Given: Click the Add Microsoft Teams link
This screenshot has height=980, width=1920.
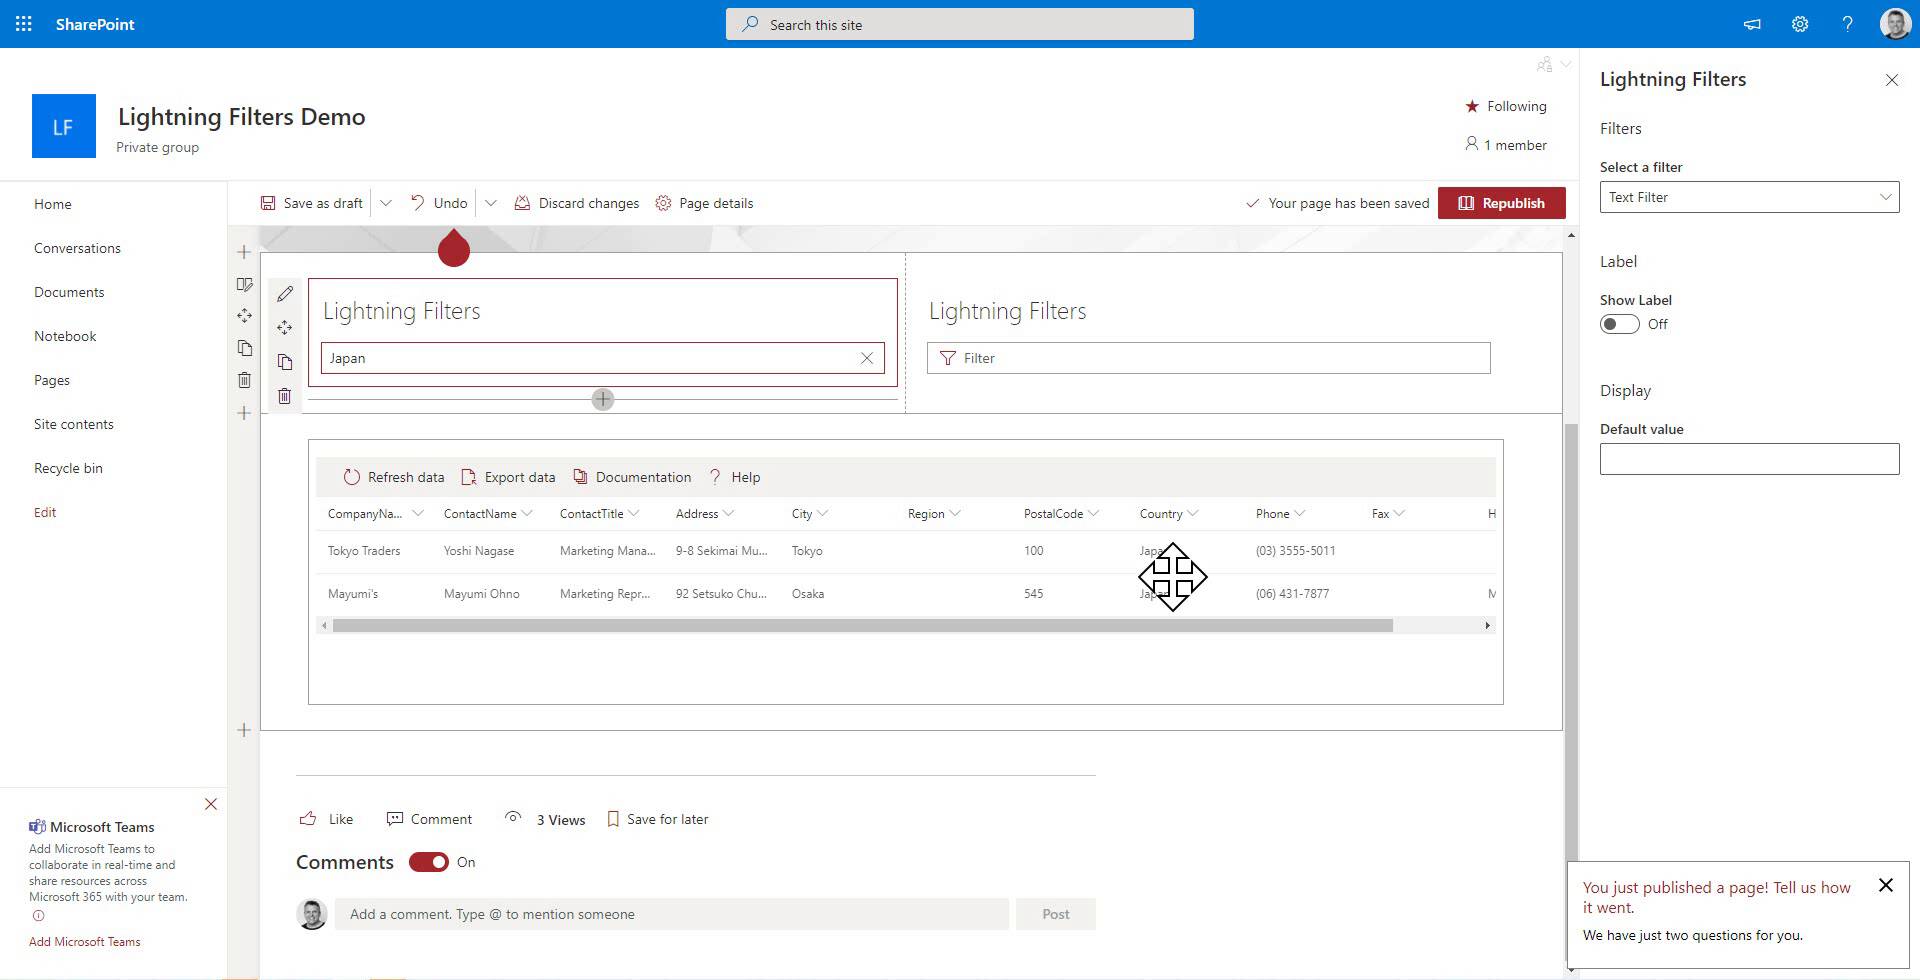Looking at the screenshot, I should tap(85, 942).
